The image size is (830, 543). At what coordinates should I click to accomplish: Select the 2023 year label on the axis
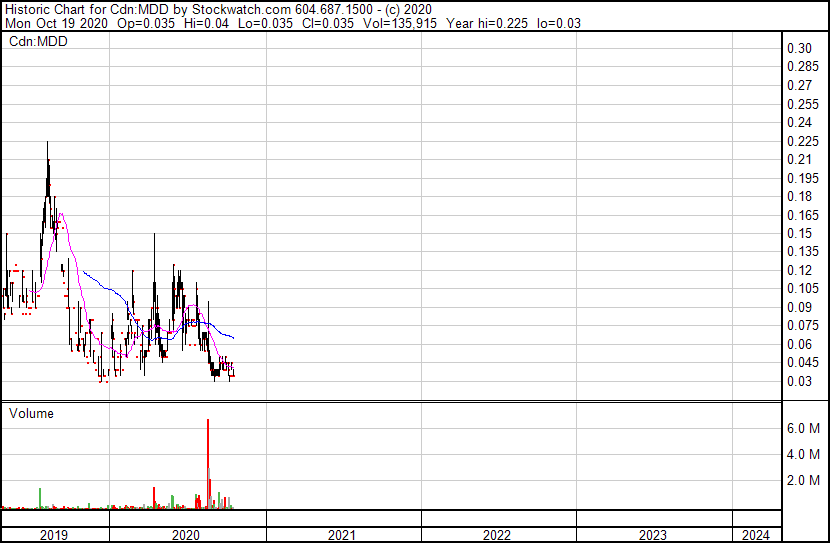pos(652,535)
